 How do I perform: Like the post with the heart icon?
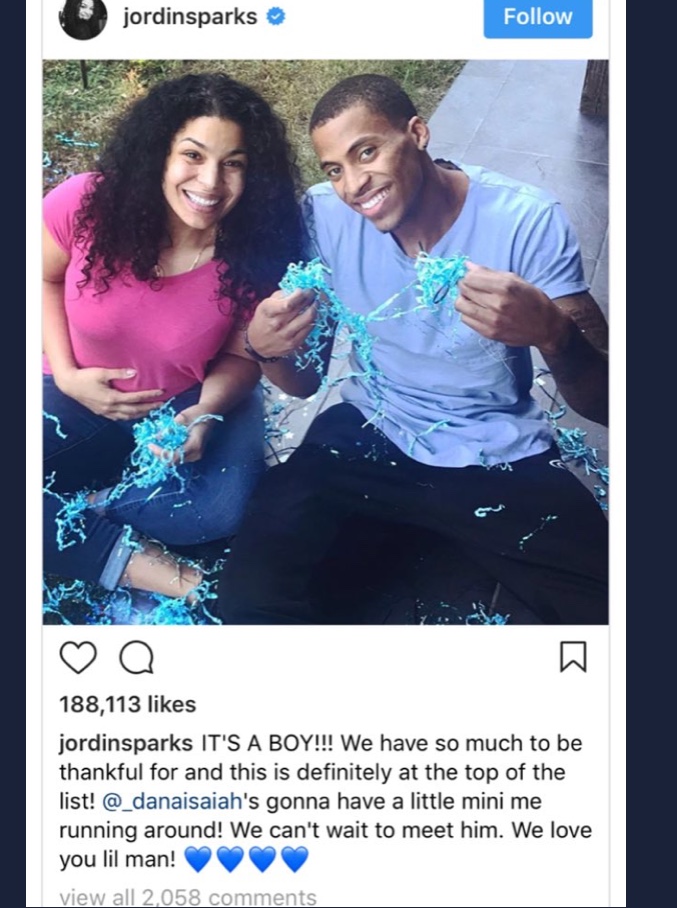(78, 658)
